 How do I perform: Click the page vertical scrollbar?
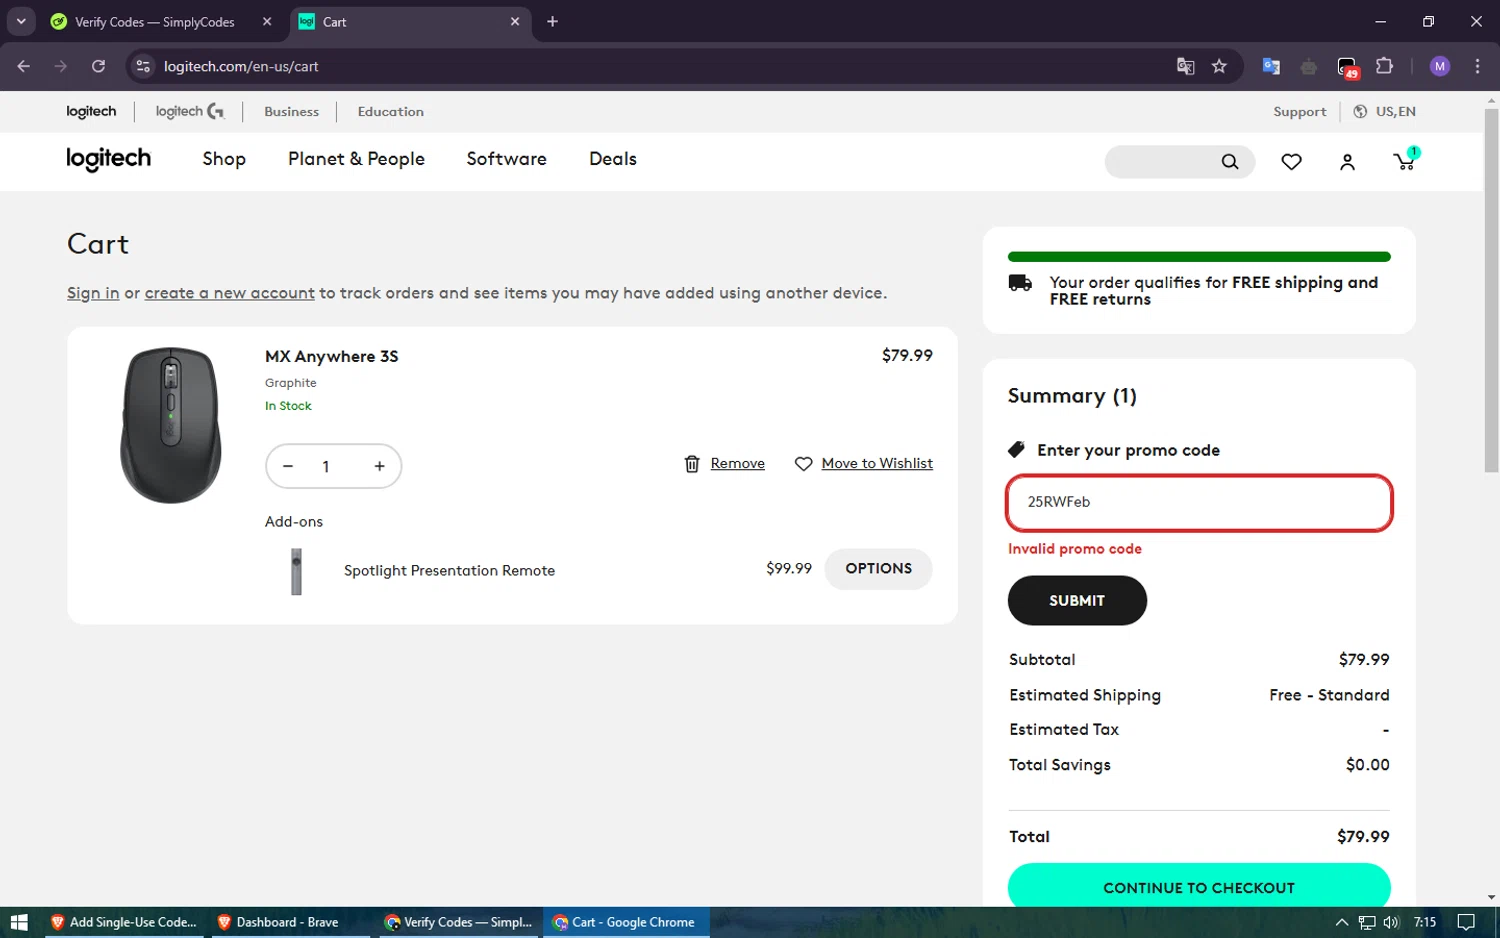[1491, 290]
